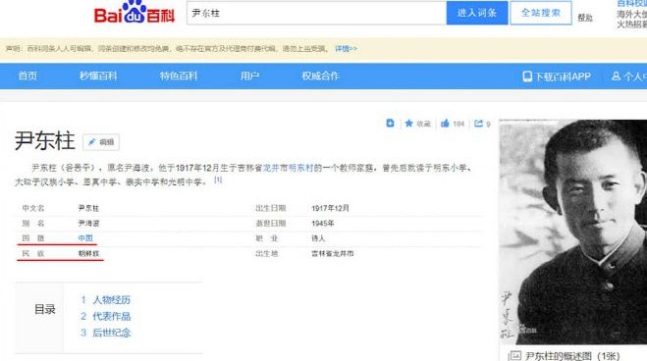Screen dimensions: 647x361
Task: Click the 编辑 edit button beside title
Action: [x=101, y=142]
